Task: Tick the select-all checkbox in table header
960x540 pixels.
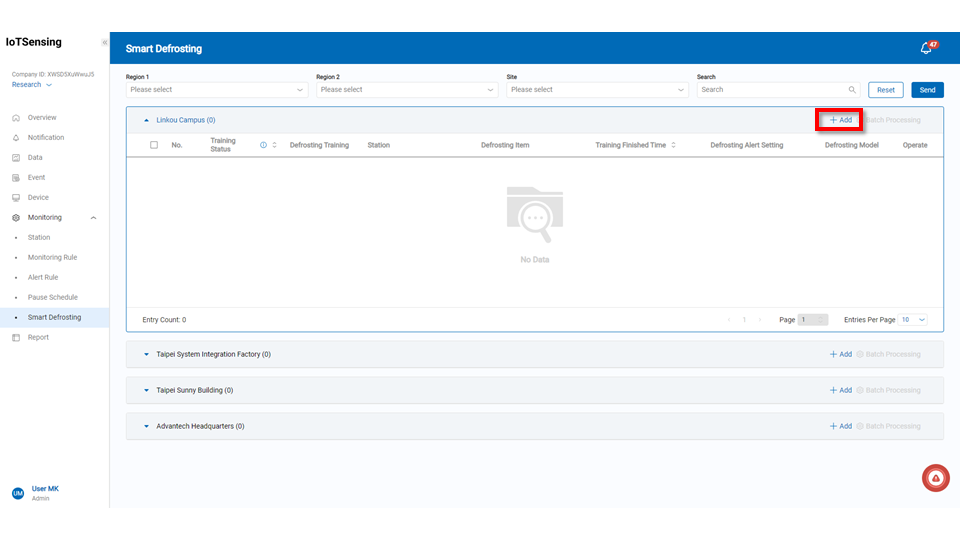Action: pos(154,145)
